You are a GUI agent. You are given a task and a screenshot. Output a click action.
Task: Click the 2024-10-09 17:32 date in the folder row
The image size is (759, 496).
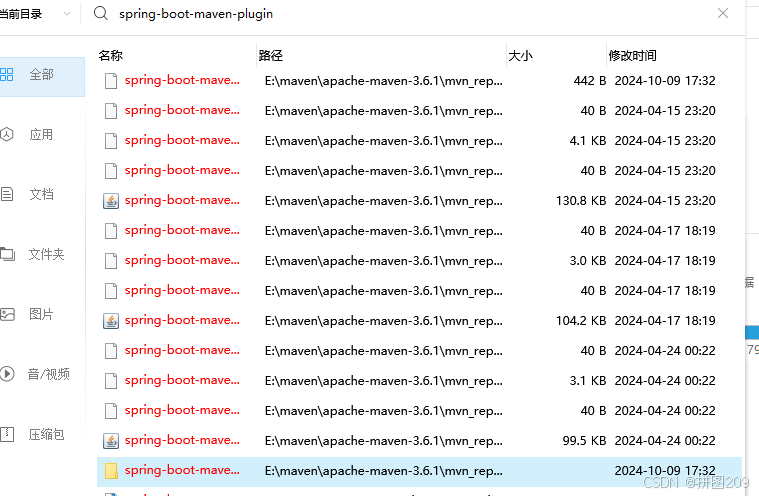[x=665, y=470]
